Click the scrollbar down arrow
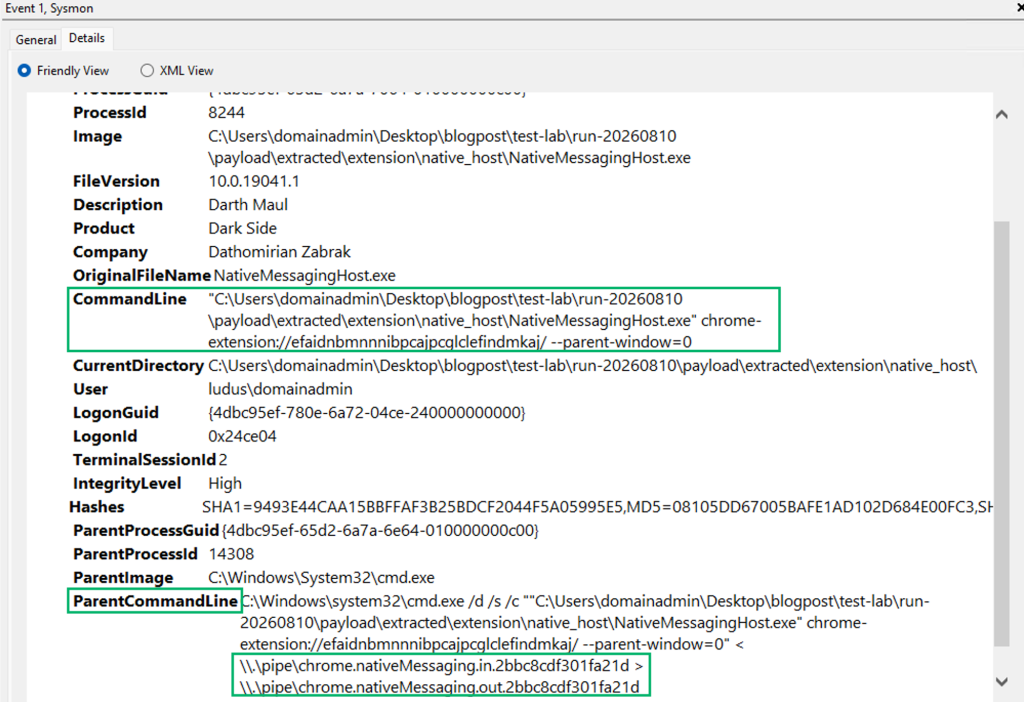Image resolution: width=1024 pixels, height=702 pixels. 1002,681
